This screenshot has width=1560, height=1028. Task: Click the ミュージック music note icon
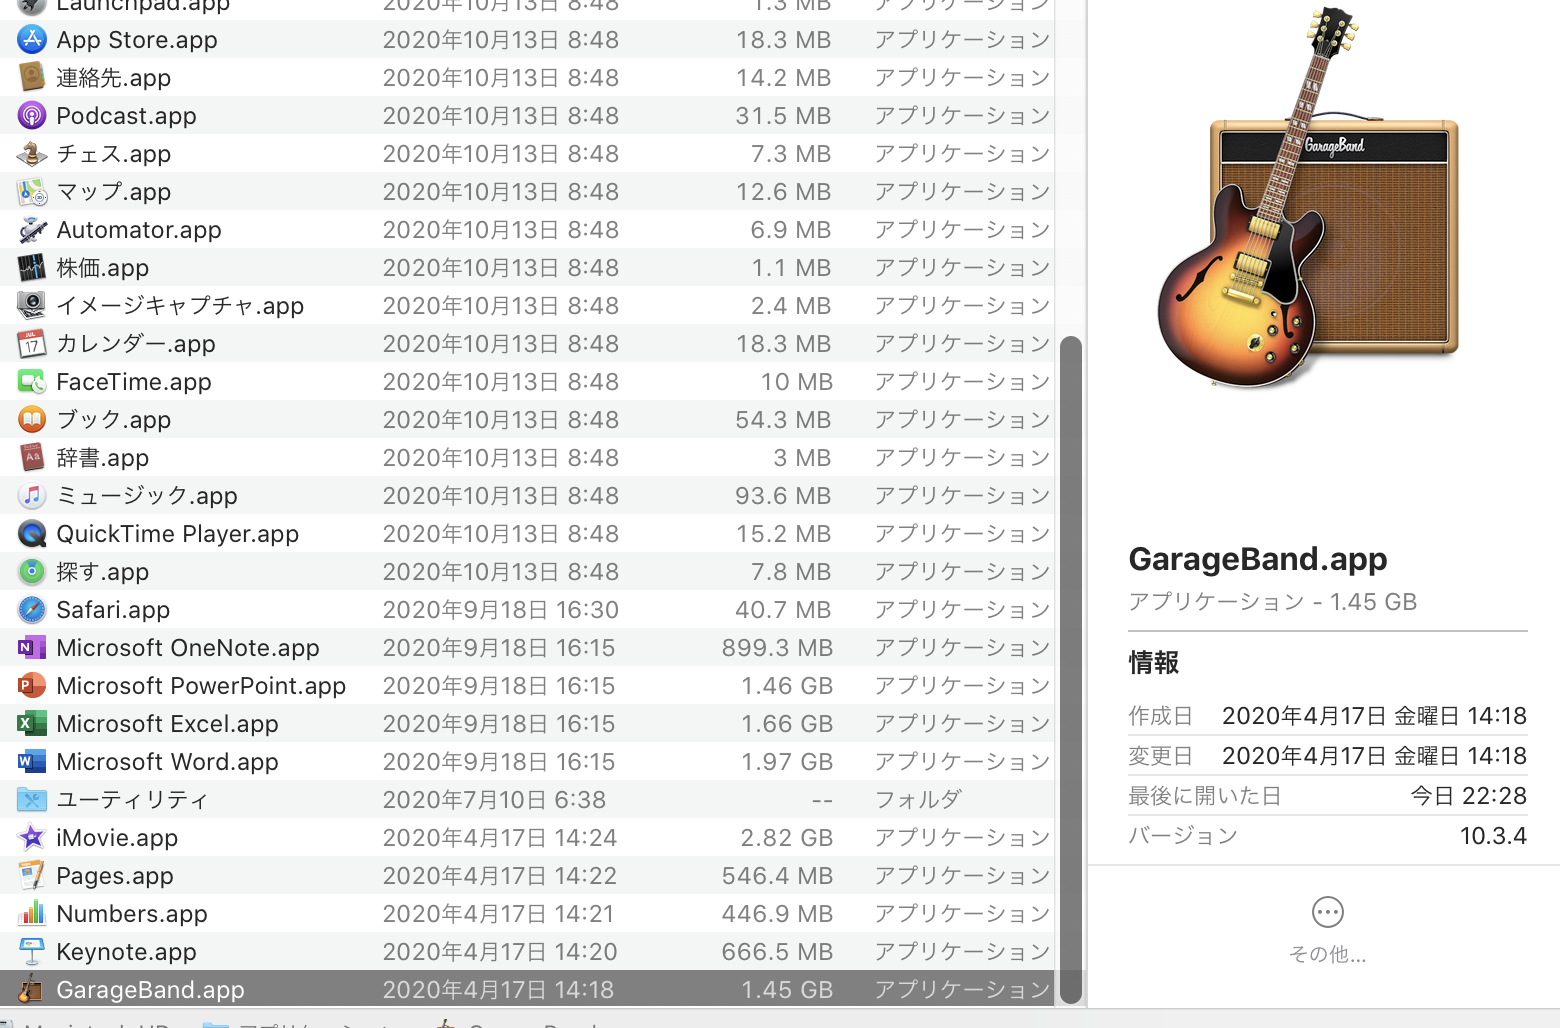(32, 495)
